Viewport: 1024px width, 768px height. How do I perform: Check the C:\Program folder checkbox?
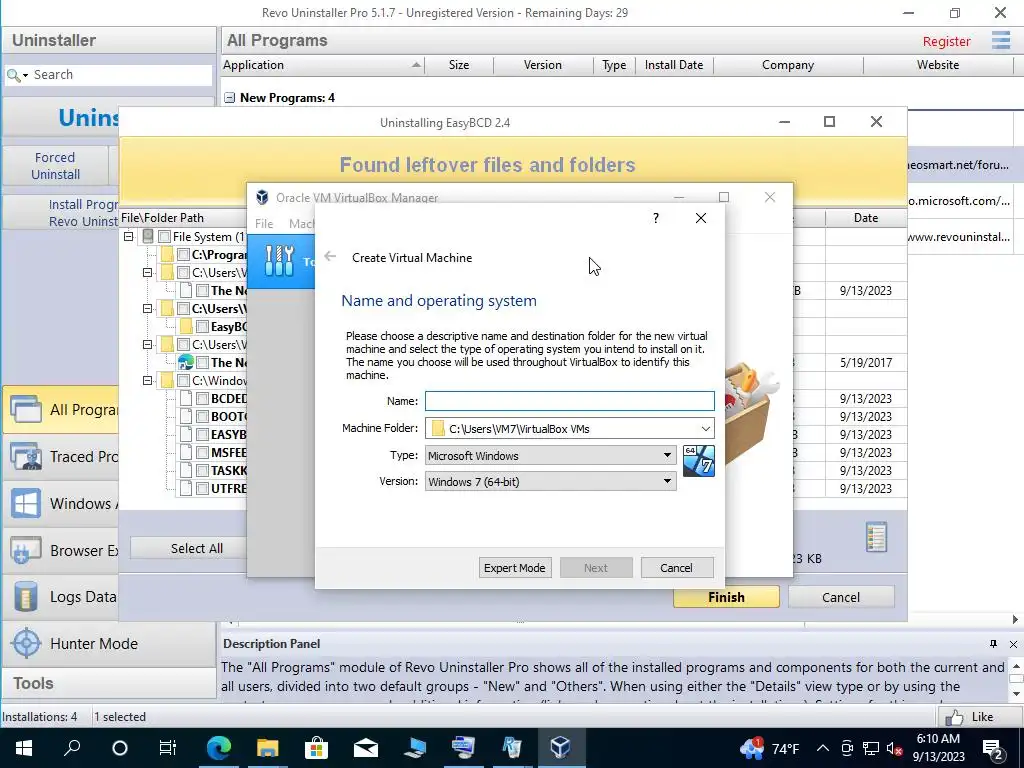pyautogui.click(x=184, y=255)
